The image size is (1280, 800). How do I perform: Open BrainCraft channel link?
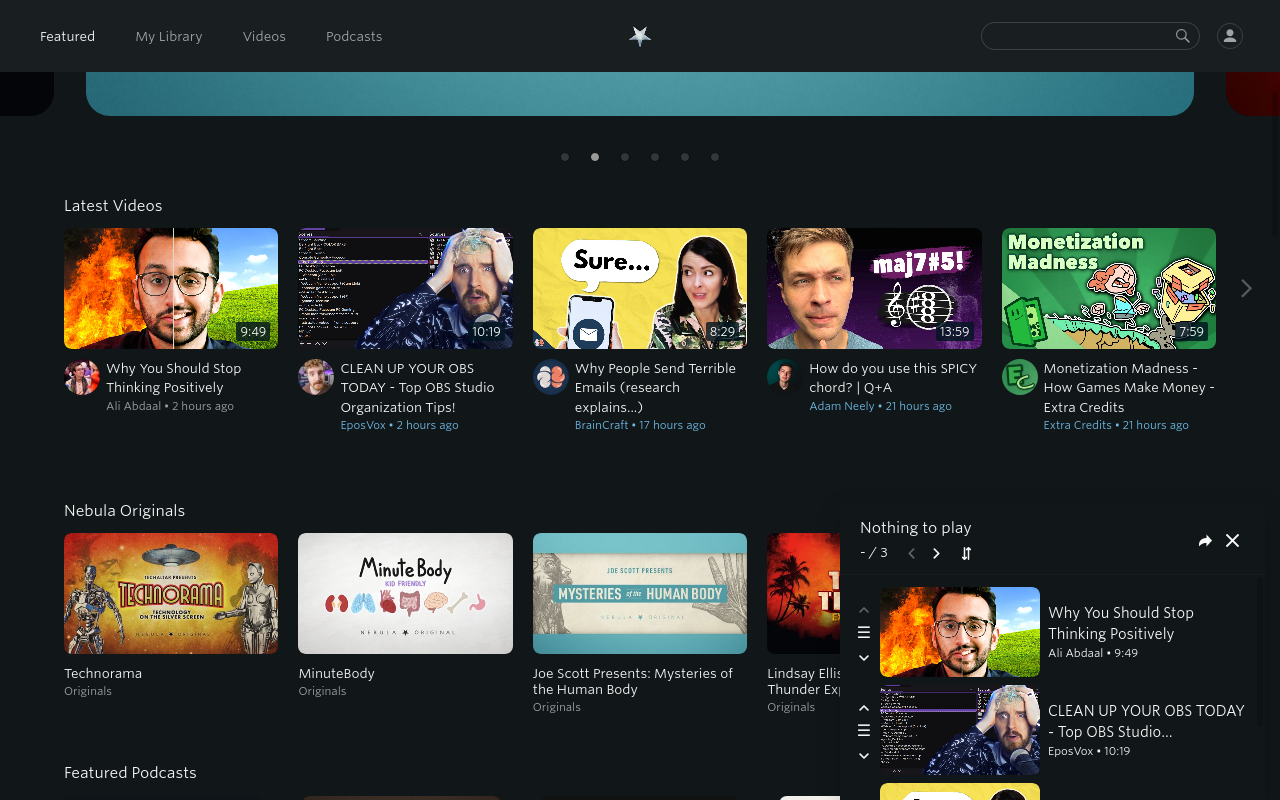pos(602,425)
